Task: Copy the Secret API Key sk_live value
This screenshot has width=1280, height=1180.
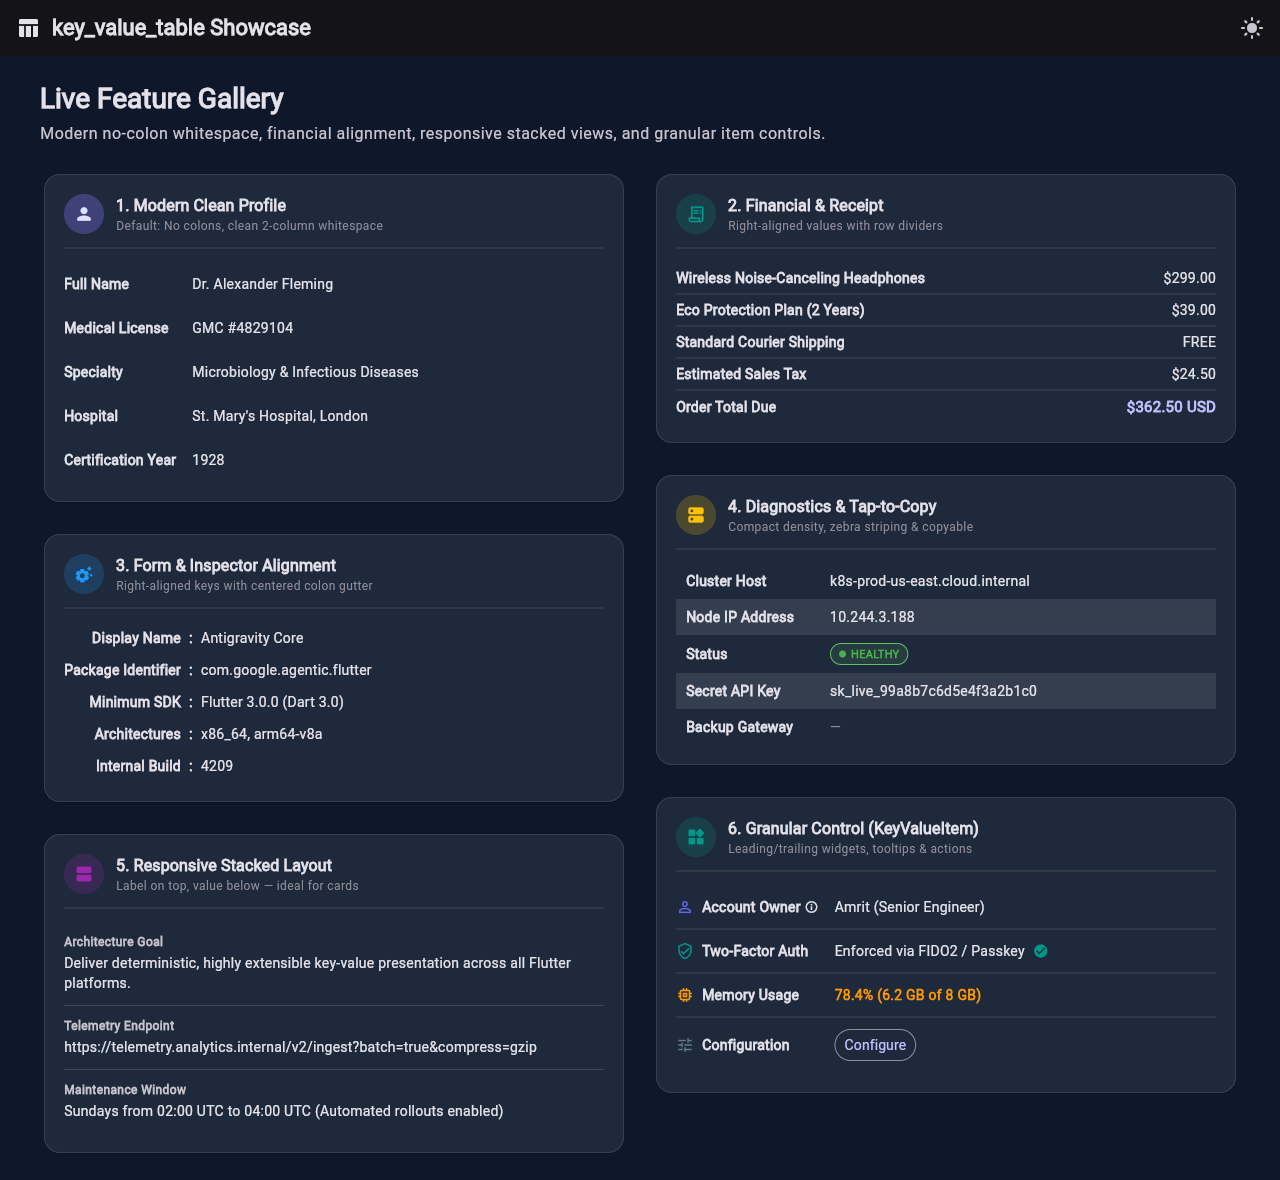Action: tap(933, 691)
